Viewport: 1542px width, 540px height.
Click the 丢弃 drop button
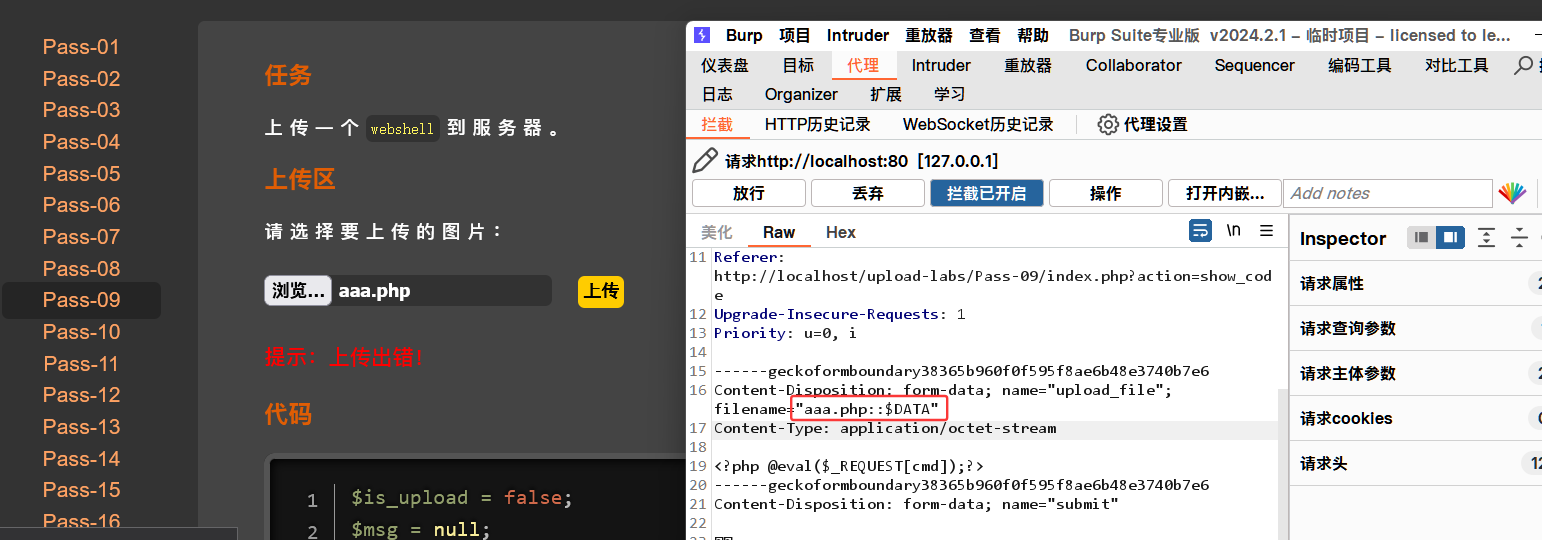(867, 193)
